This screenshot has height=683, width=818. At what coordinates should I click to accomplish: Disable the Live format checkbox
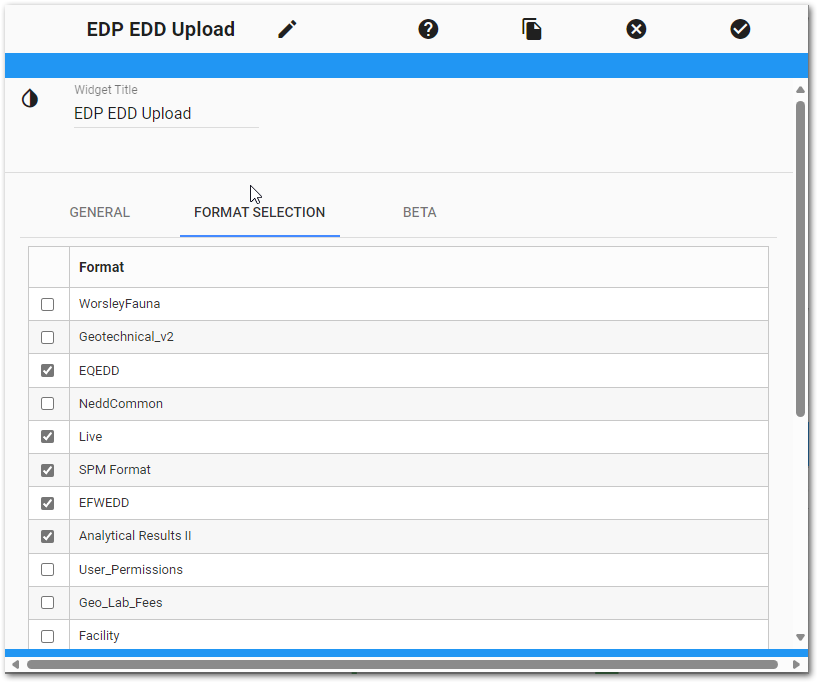coord(47,436)
